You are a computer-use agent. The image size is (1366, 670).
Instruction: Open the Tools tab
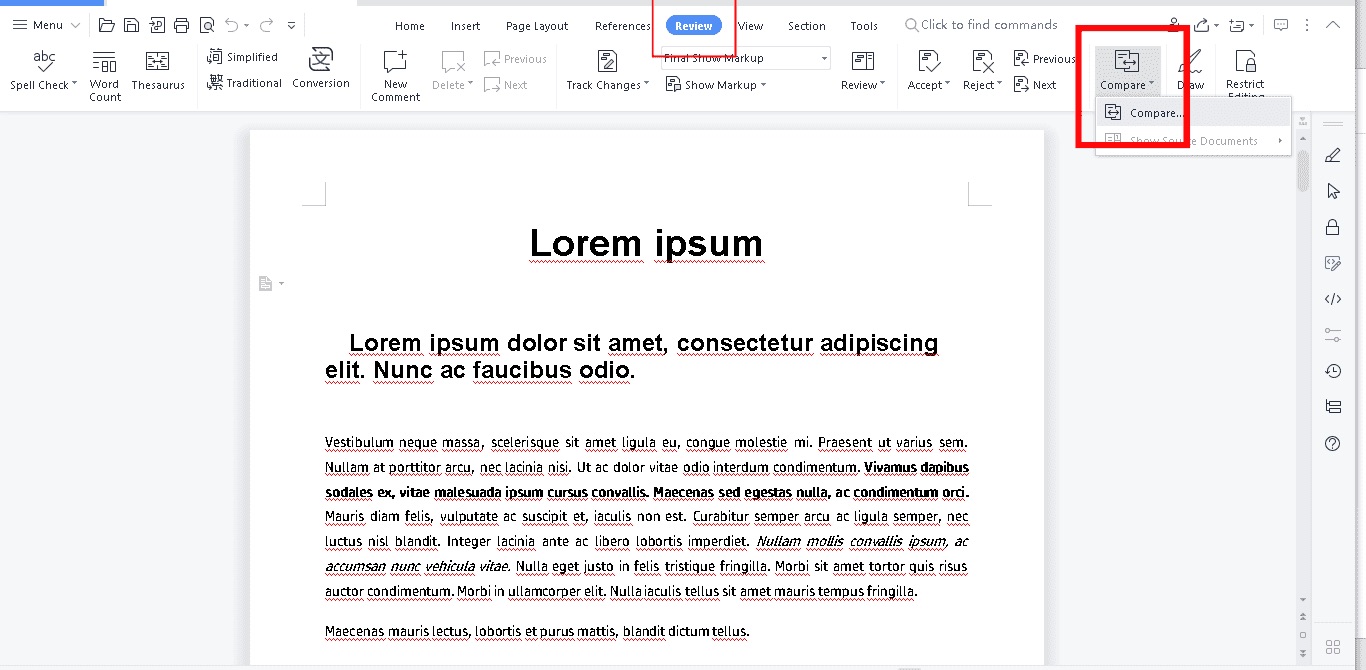coord(864,26)
